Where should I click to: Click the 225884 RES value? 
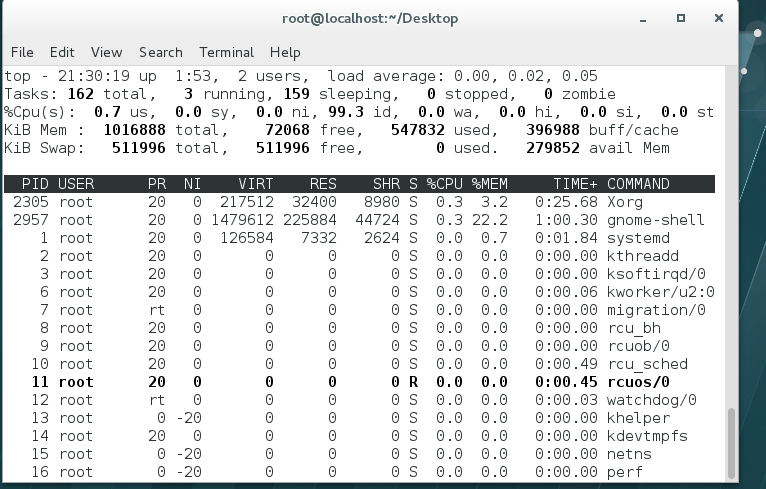[x=310, y=220]
